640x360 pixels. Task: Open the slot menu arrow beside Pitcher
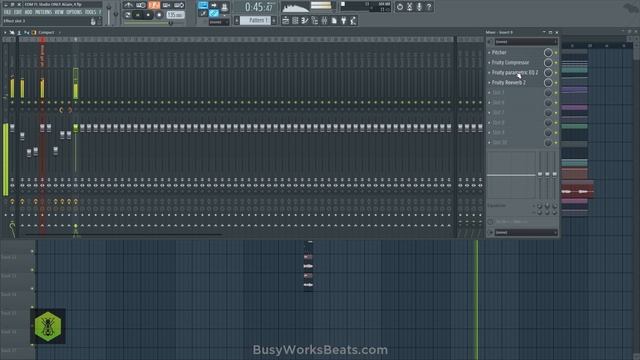point(489,53)
